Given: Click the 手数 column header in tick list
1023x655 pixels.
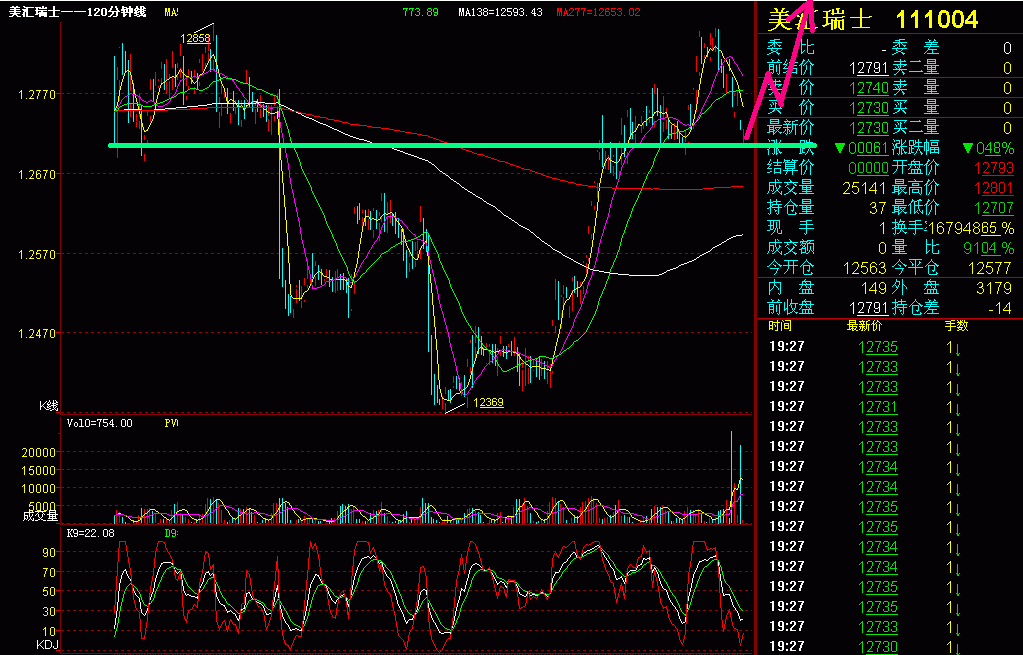Looking at the screenshot, I should point(956,326).
